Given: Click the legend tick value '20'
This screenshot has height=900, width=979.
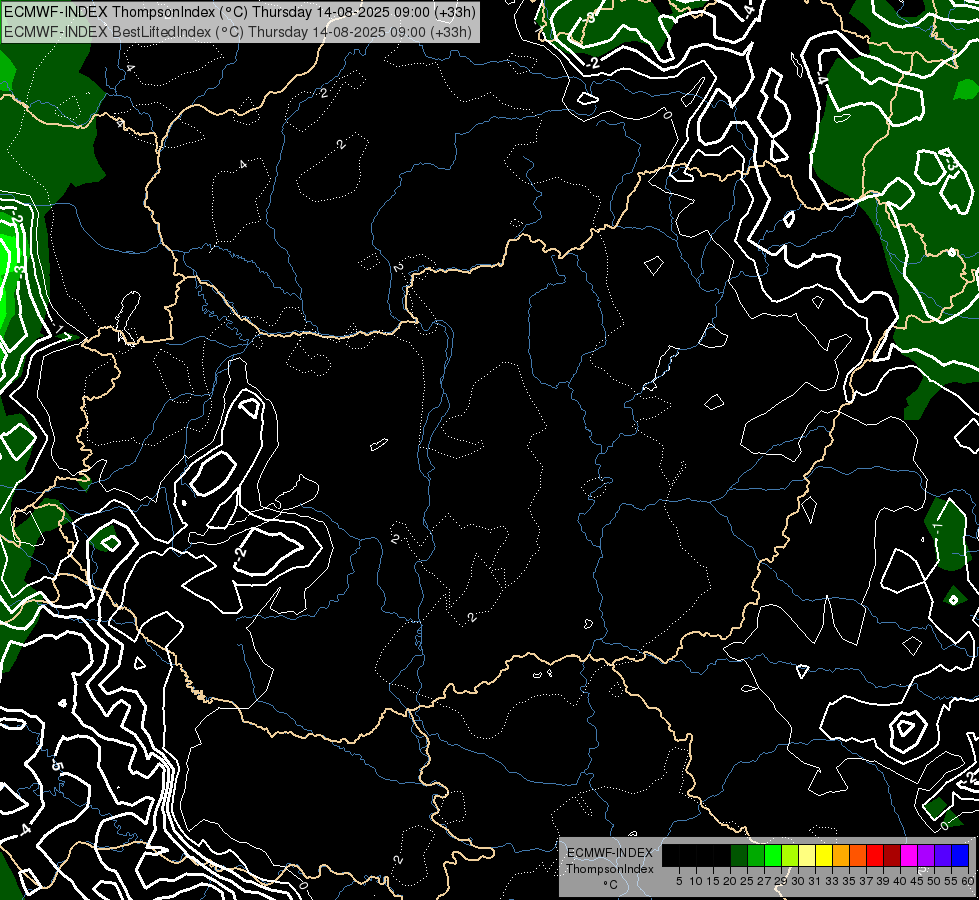Looking at the screenshot, I should [x=730, y=881].
